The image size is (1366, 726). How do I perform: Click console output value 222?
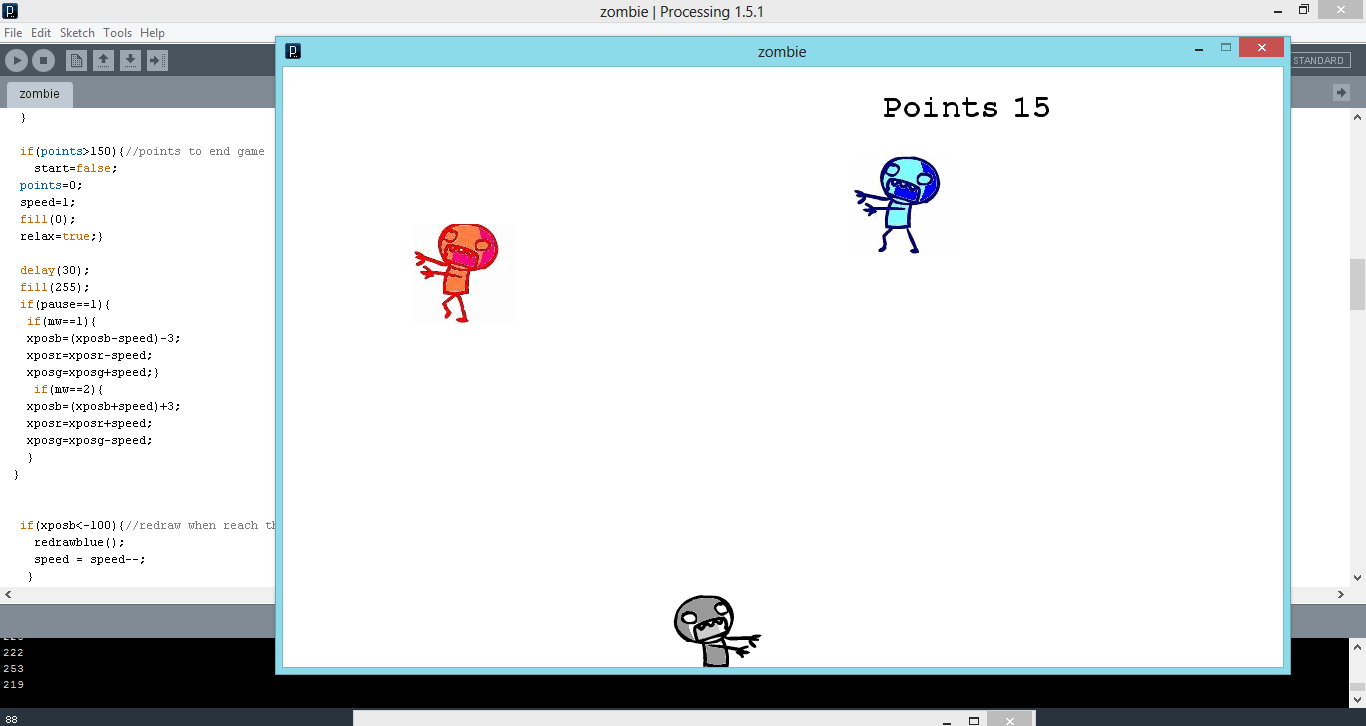[x=13, y=652]
